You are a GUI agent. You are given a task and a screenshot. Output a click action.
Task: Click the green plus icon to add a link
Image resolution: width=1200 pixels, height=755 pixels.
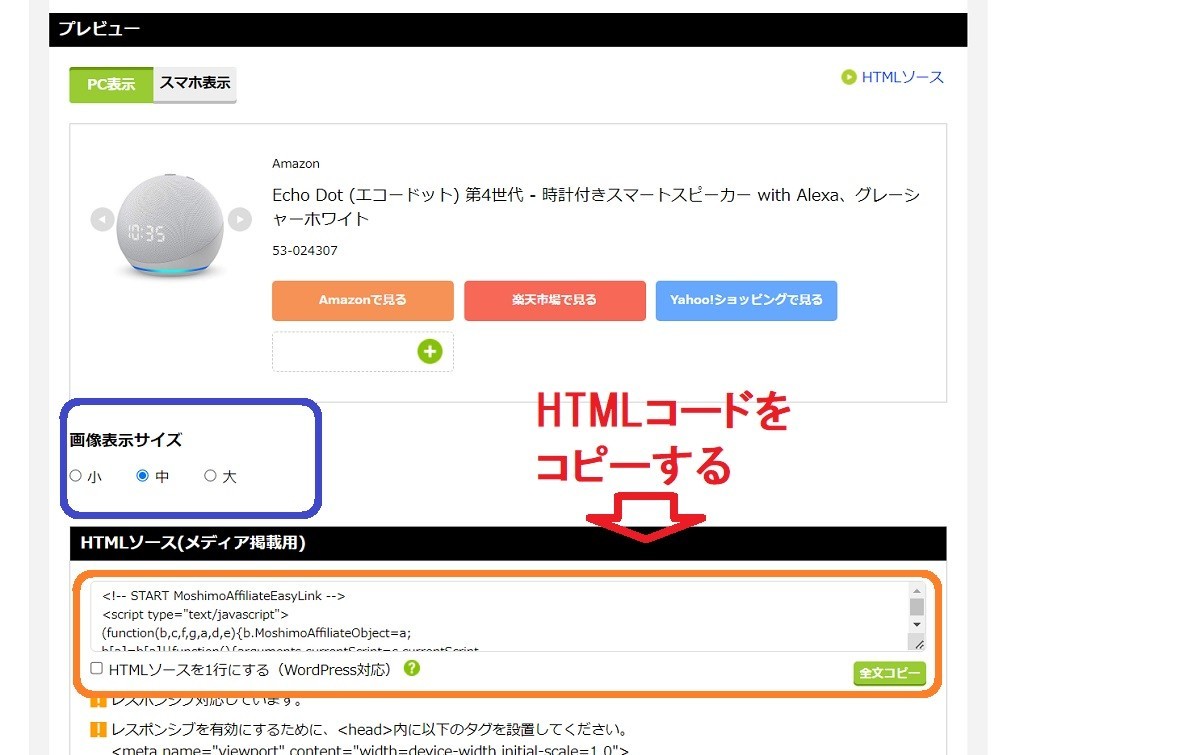point(429,351)
